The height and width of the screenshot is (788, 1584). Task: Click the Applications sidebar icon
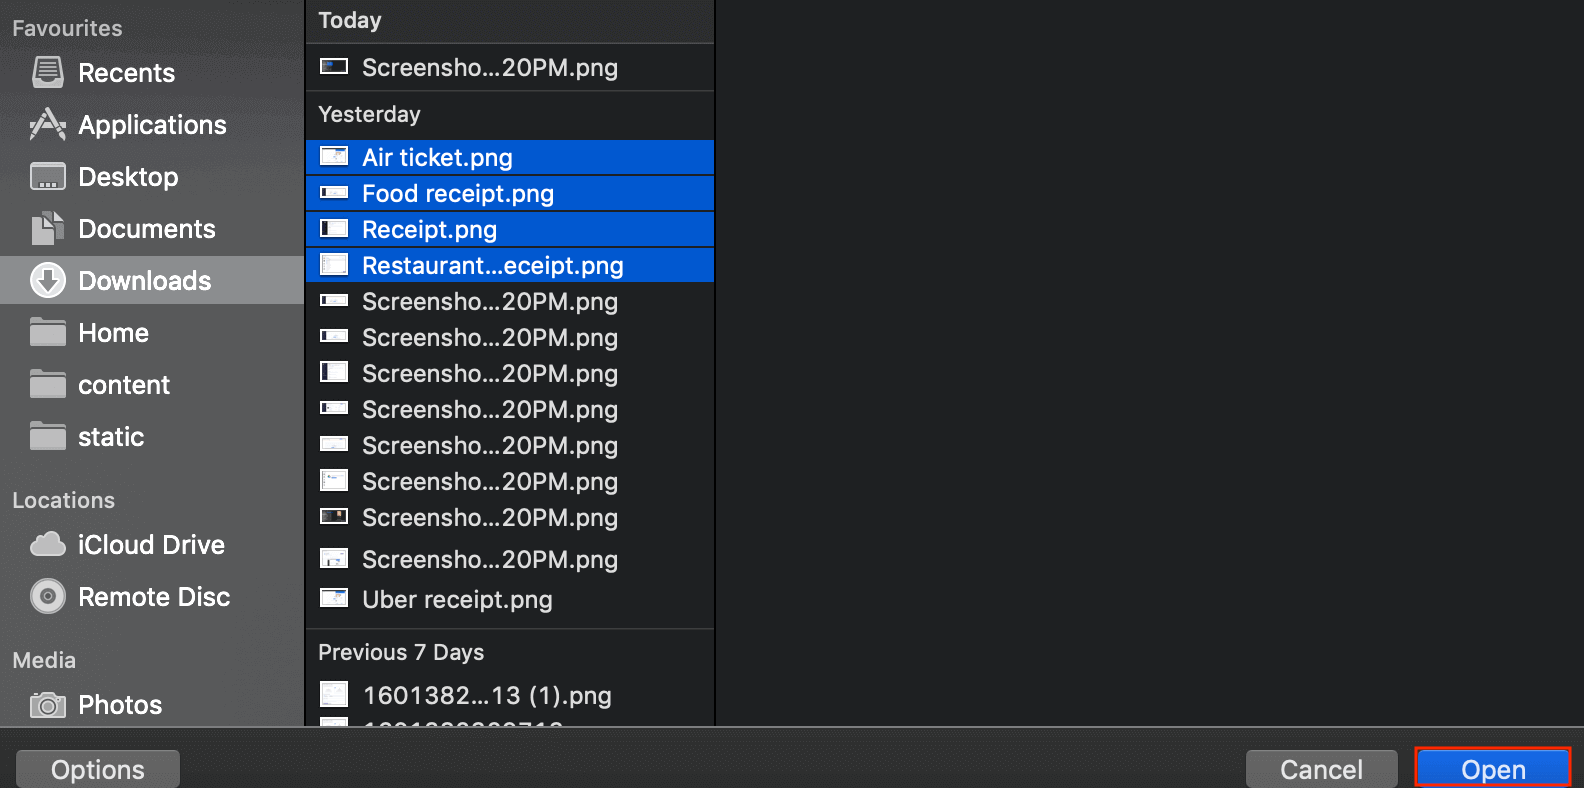click(47, 124)
